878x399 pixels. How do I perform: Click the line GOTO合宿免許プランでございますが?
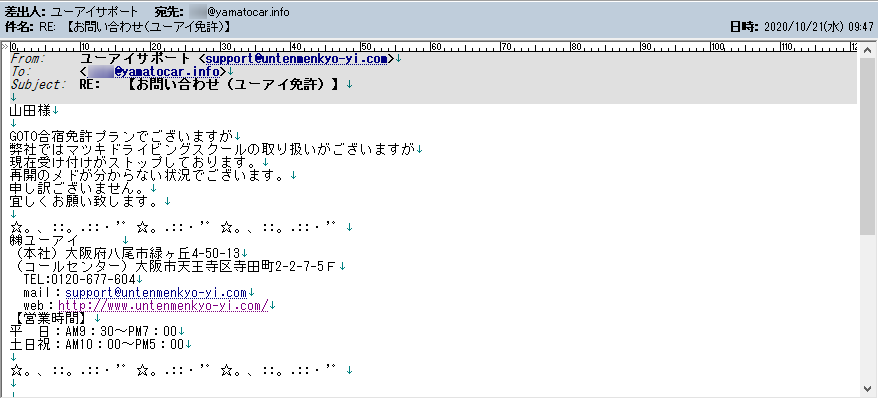122,136
